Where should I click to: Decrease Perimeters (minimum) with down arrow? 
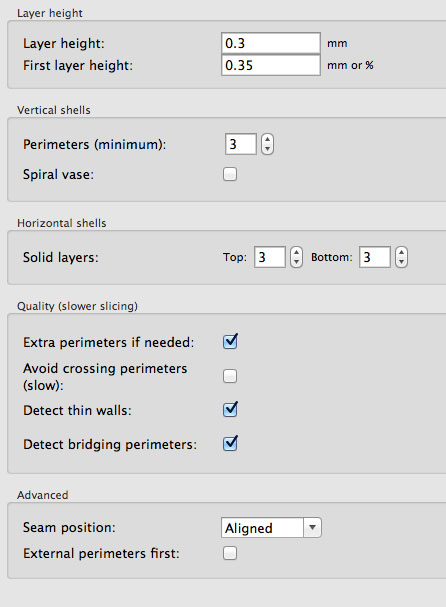coord(267,149)
